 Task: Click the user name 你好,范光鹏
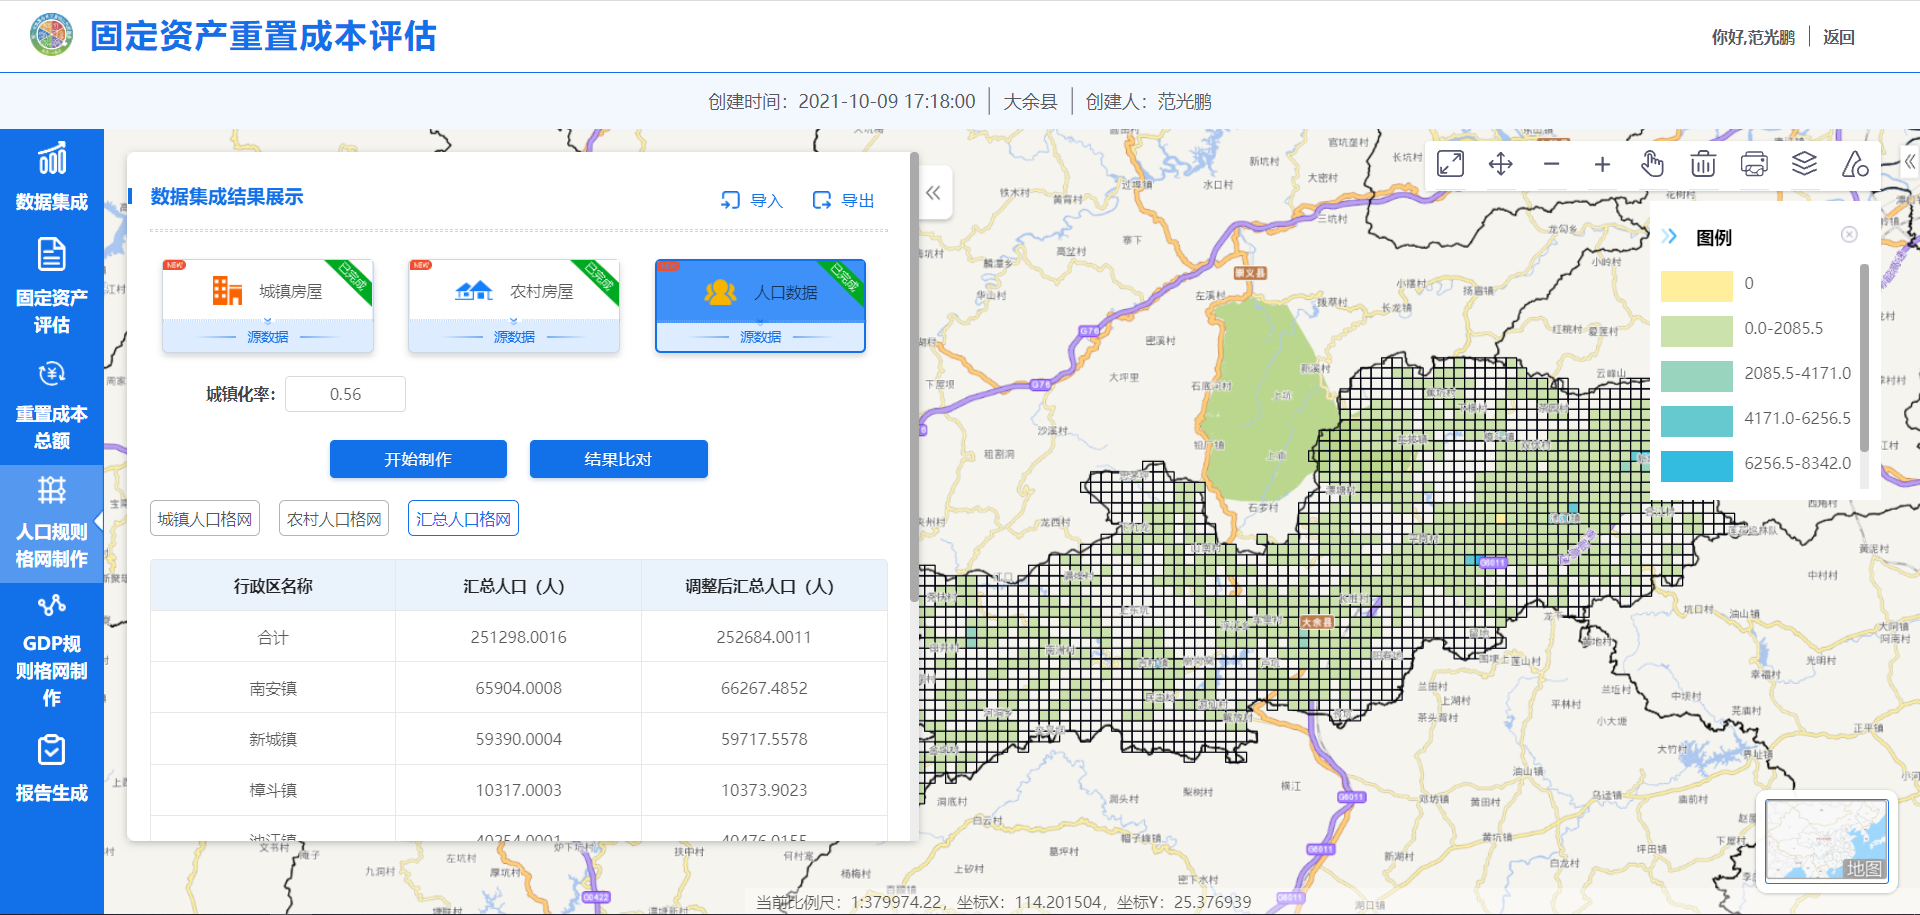pyautogui.click(x=1753, y=37)
